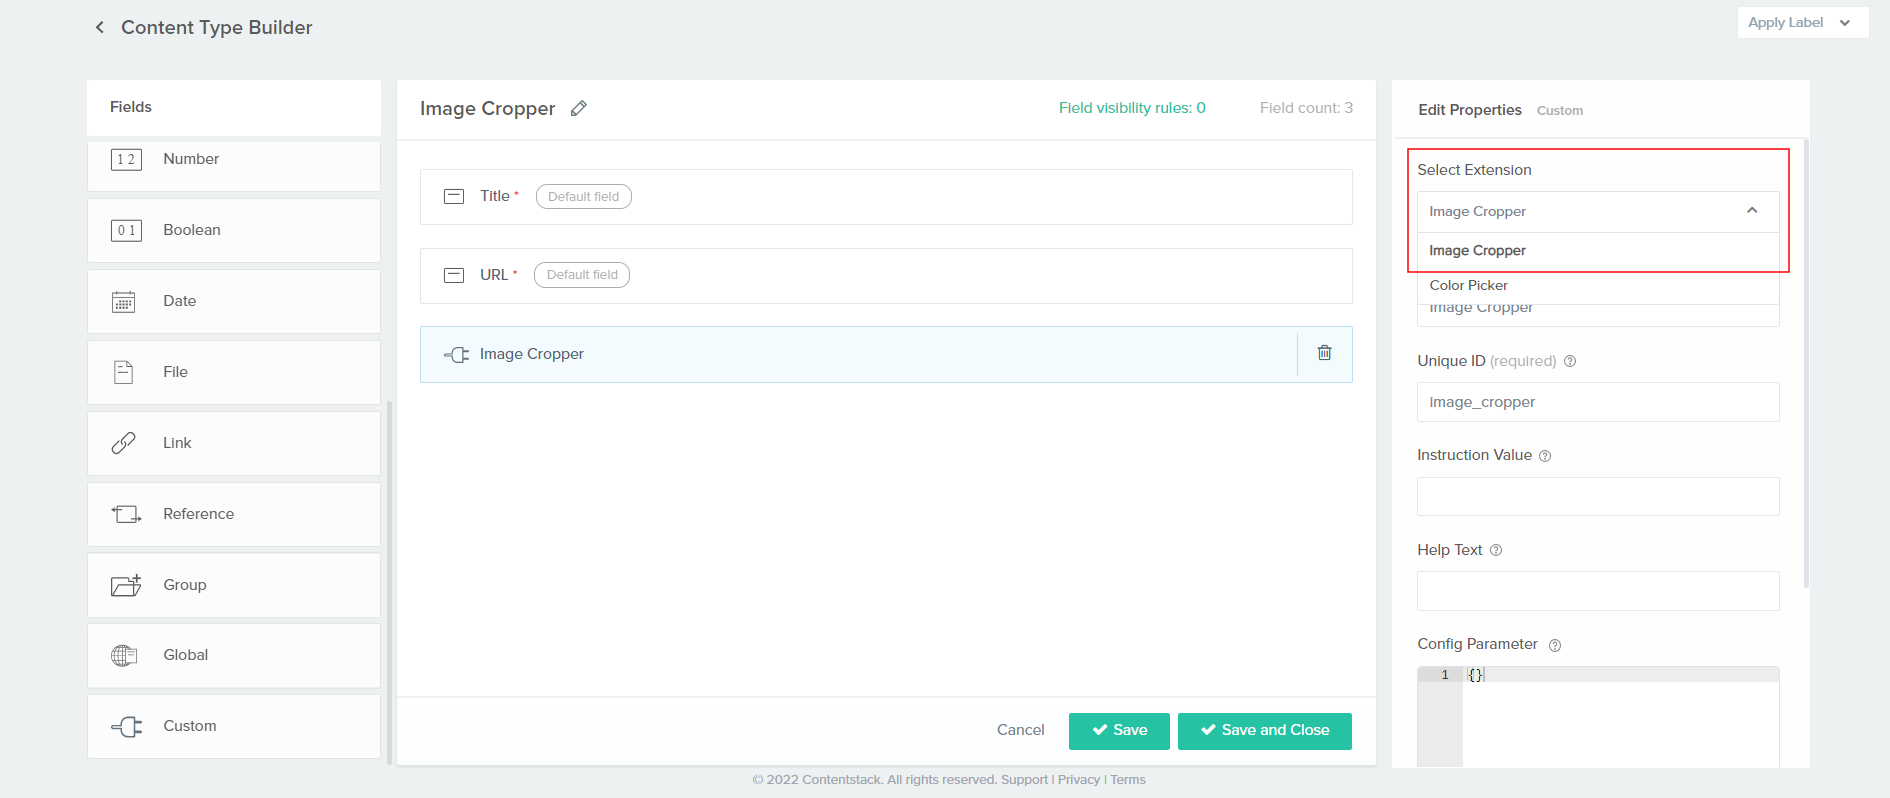Image resolution: width=1890 pixels, height=798 pixels.
Task: Click the Default field badge beside URL
Action: click(582, 275)
